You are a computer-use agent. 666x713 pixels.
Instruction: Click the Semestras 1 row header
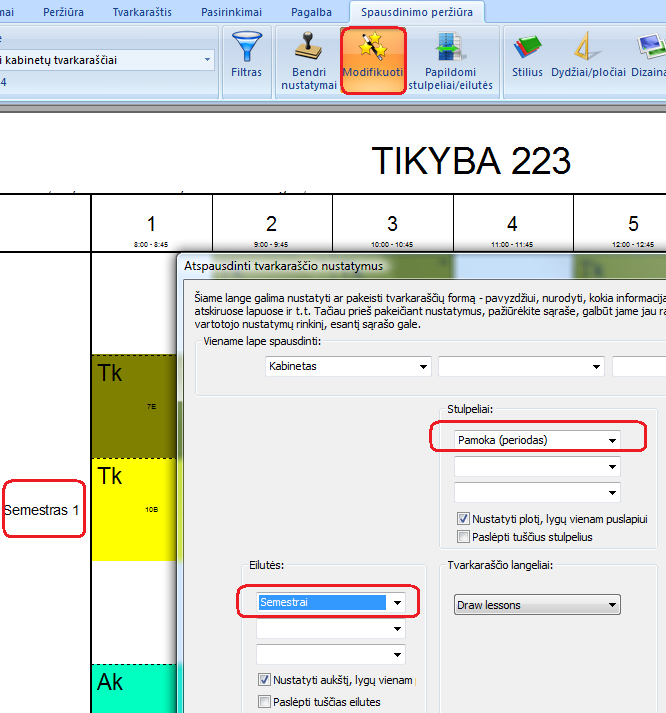tap(41, 510)
